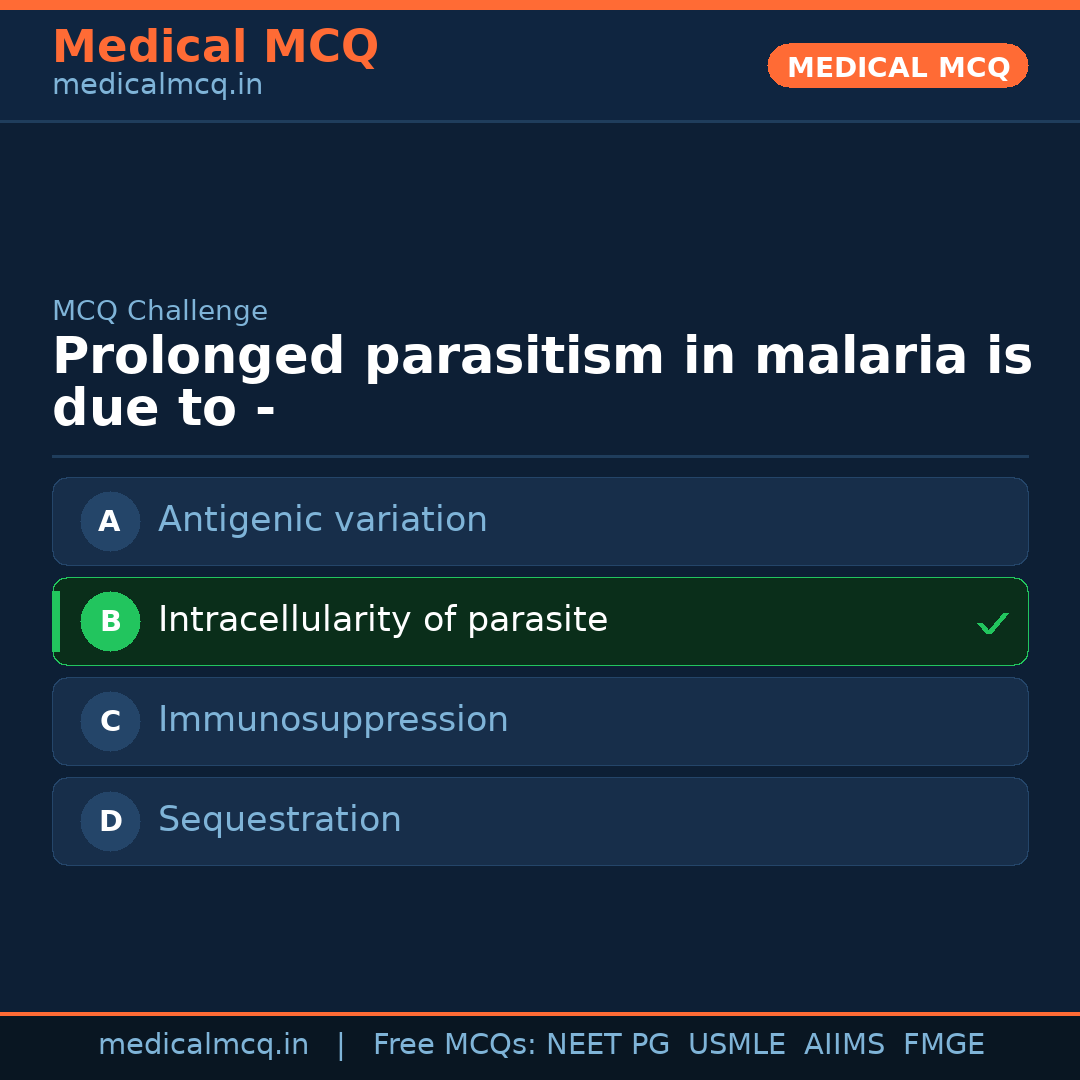Click the Medical MCQ header title
1080x1080 pixels.
[x=215, y=47]
